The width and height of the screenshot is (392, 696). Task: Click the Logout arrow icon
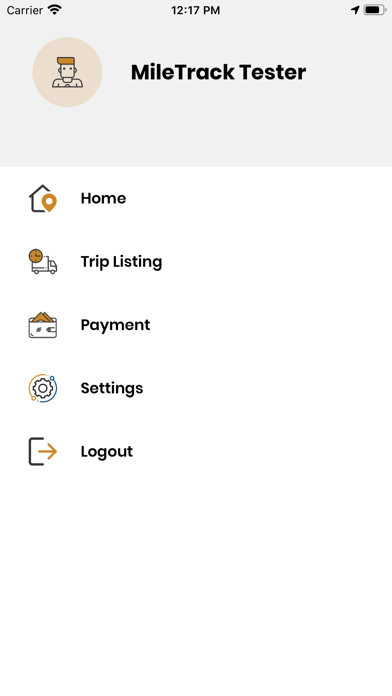click(x=43, y=451)
